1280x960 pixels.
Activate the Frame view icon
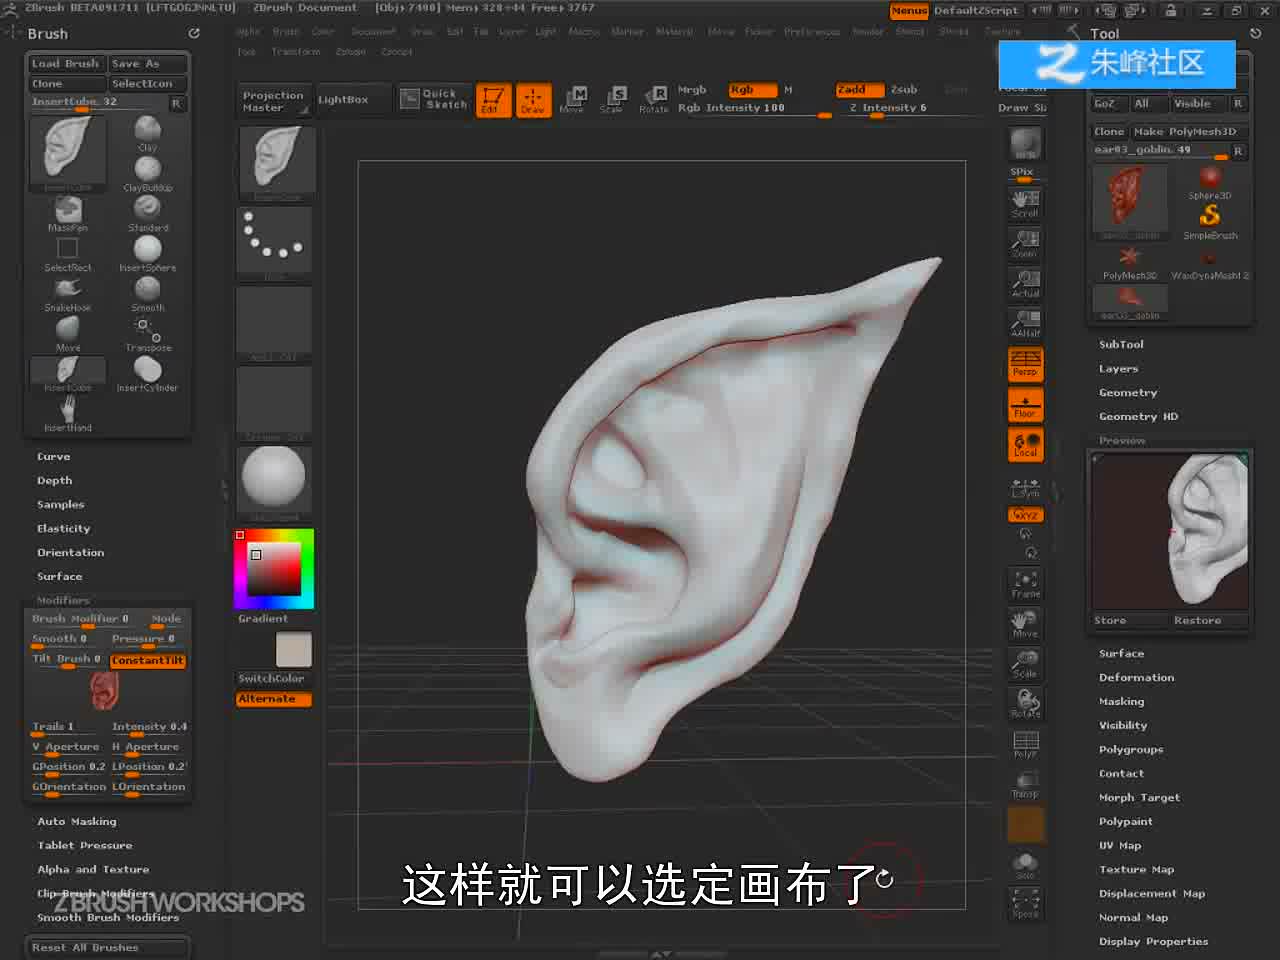point(1025,584)
